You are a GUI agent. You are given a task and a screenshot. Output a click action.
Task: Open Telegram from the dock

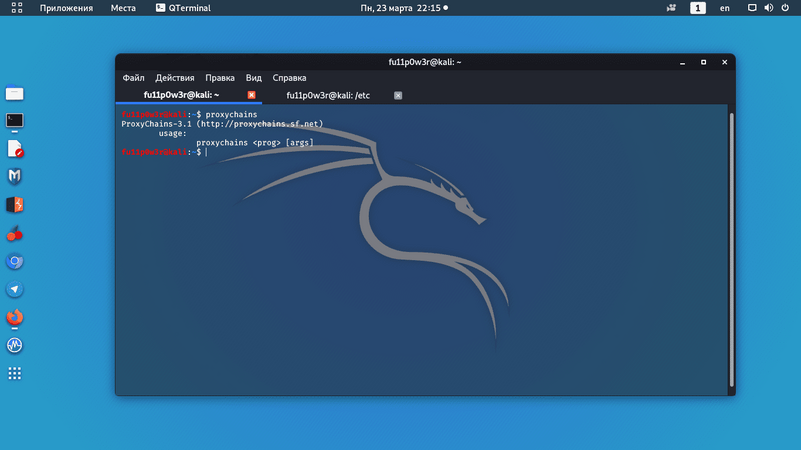click(x=15, y=290)
